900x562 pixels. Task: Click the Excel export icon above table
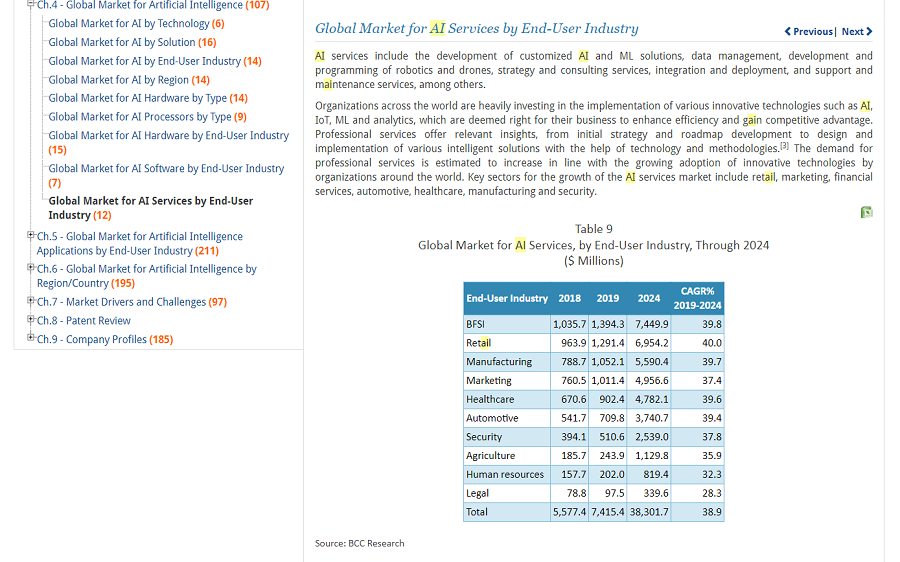click(866, 212)
